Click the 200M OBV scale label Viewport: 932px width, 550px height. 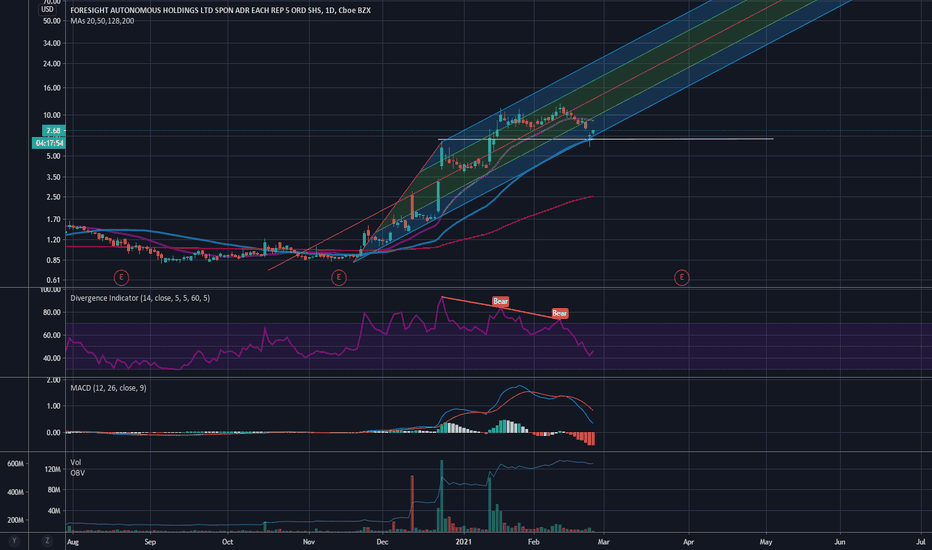pyautogui.click(x=15, y=520)
